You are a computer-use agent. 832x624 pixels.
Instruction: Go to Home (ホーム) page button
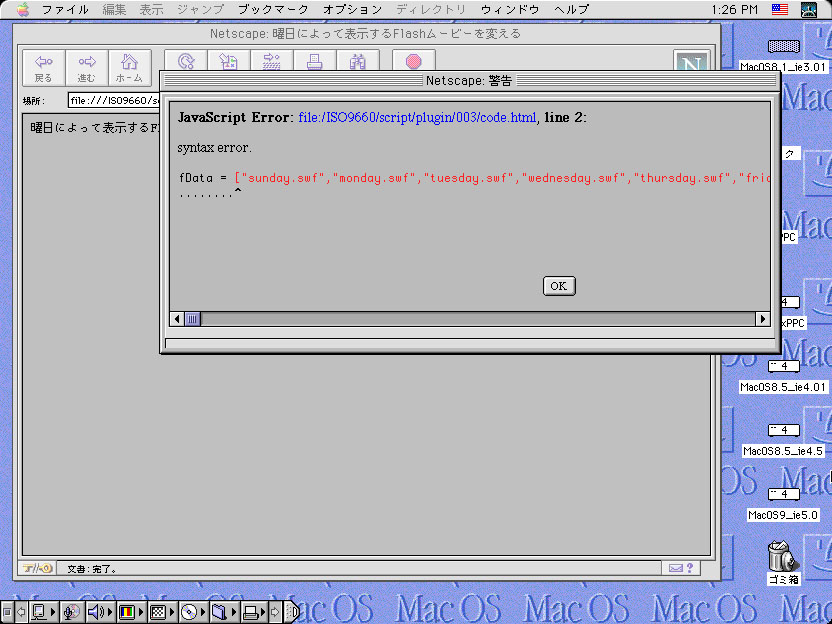click(129, 67)
